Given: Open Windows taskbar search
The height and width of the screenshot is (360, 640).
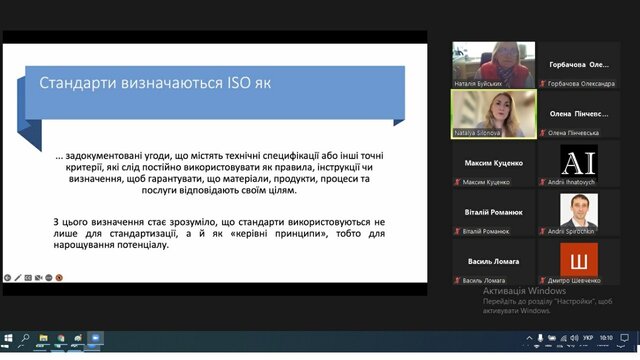Looking at the screenshot, I should pos(25,338).
